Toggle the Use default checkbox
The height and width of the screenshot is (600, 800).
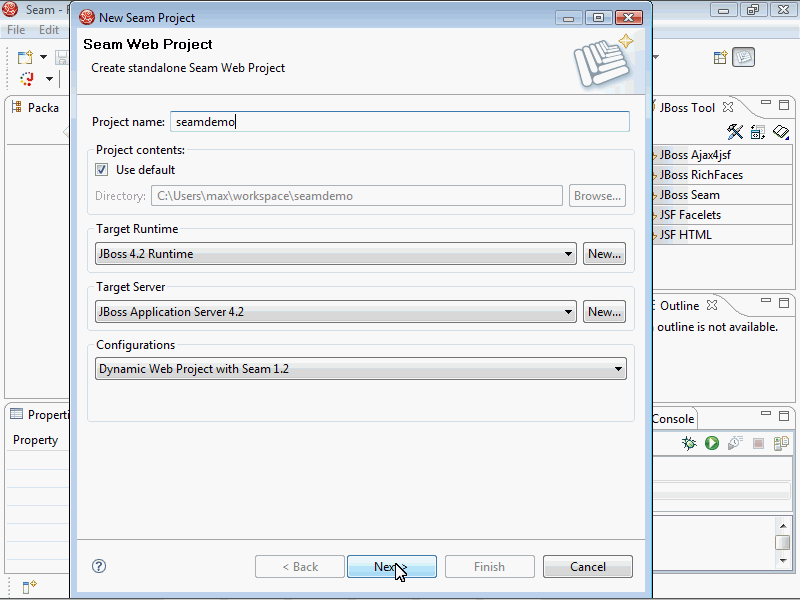point(102,170)
